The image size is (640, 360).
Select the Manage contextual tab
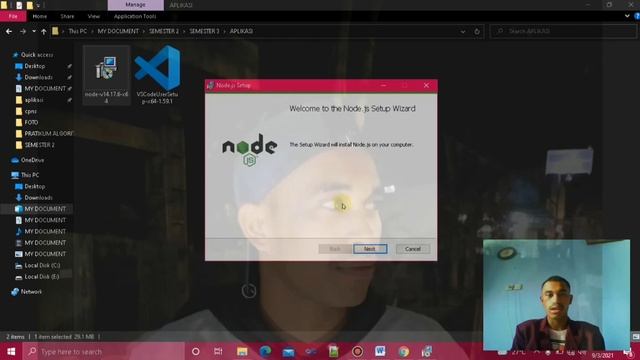[x=136, y=5]
